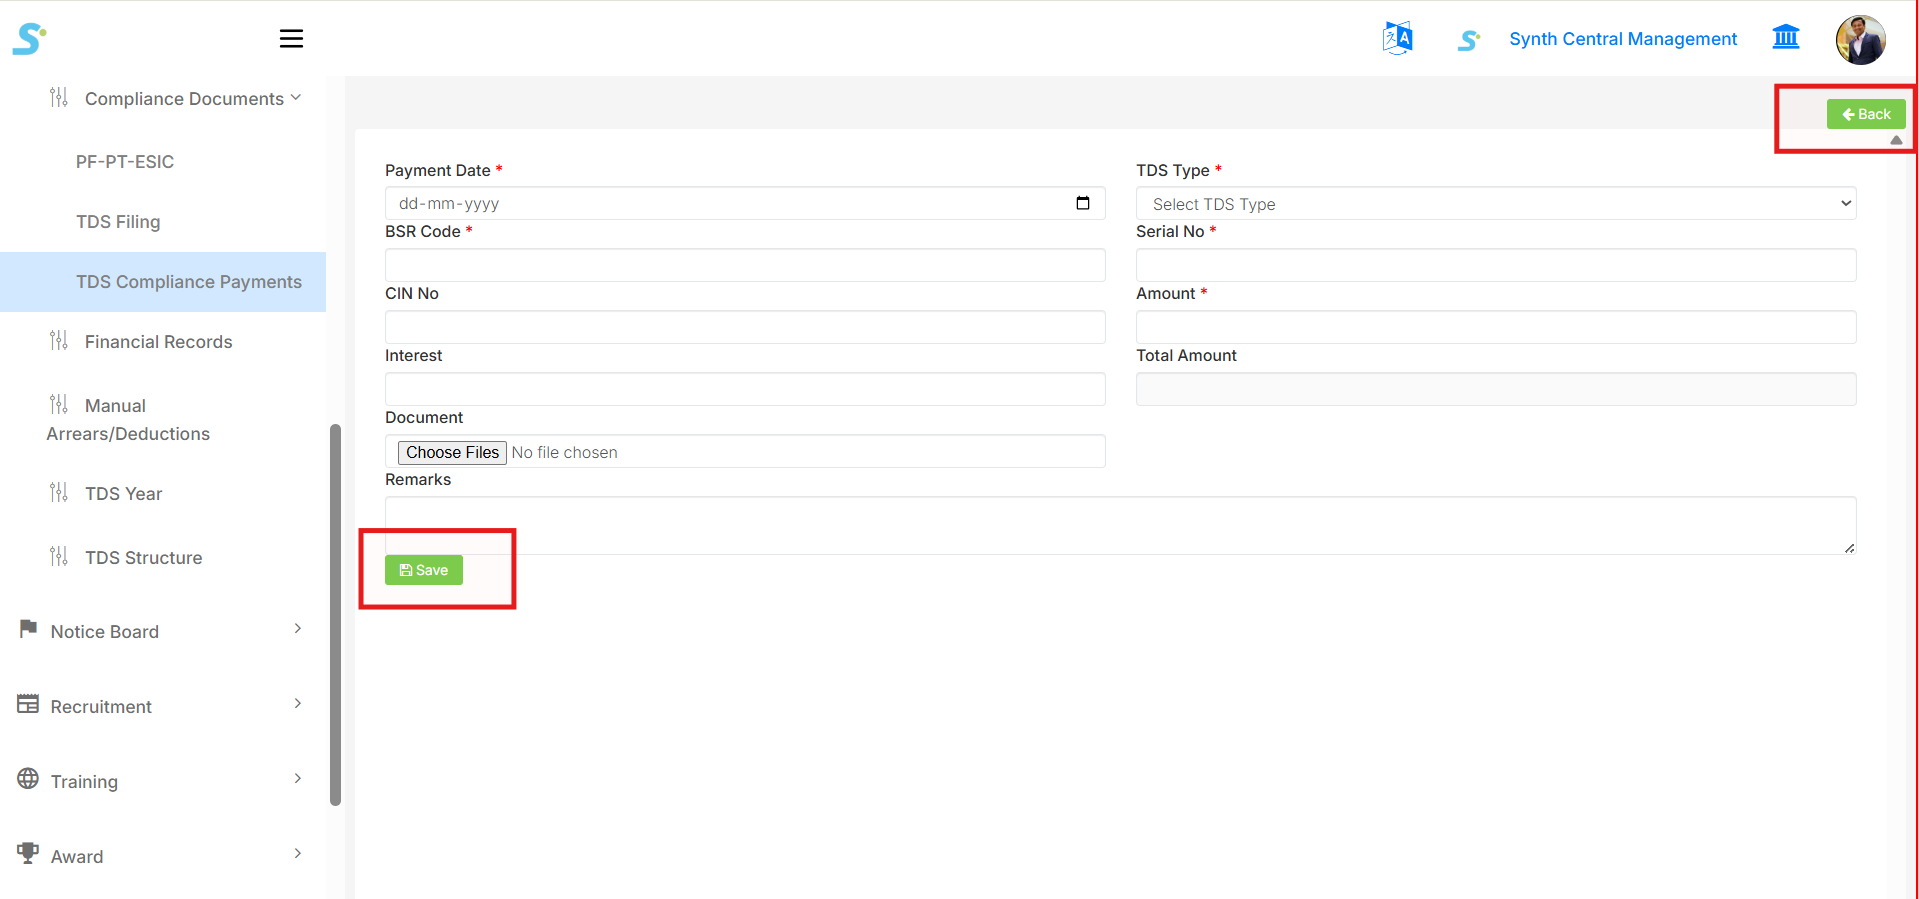Click the Notice Board flag icon
The height and width of the screenshot is (899, 1919).
pos(28,629)
